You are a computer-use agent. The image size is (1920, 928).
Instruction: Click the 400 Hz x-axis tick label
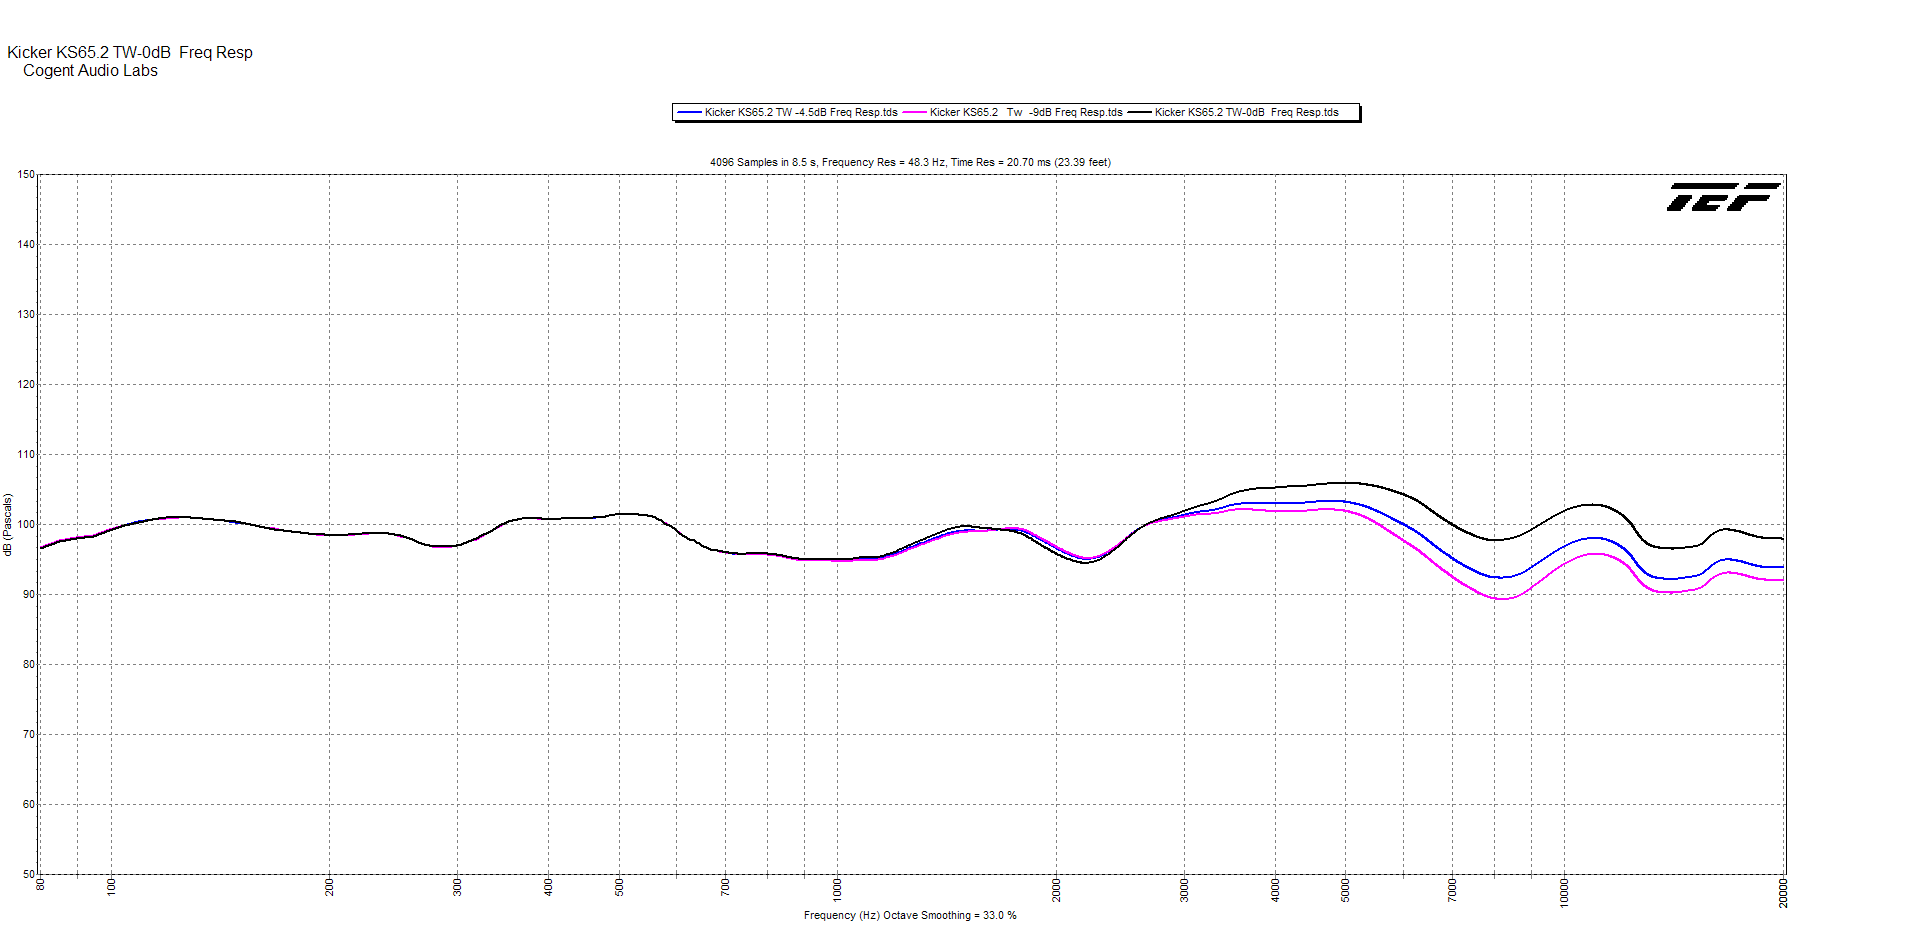548,887
